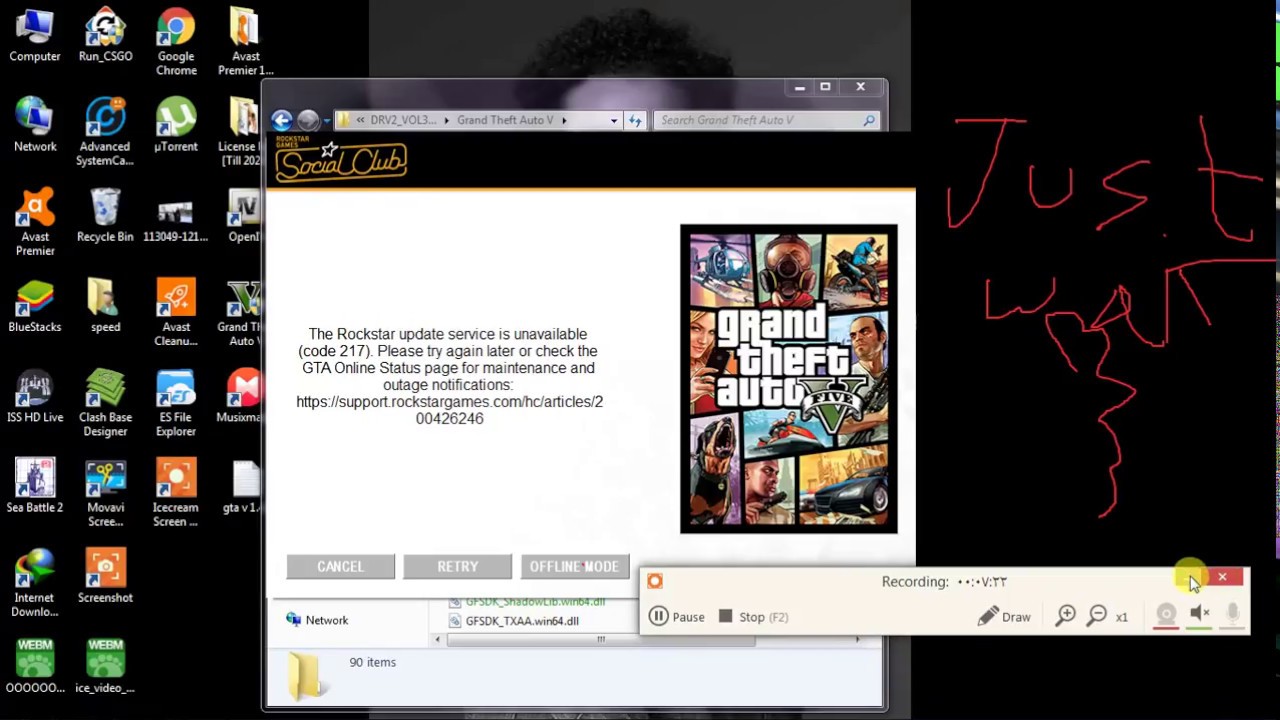
Task: Pause the screen recording
Action: click(677, 617)
